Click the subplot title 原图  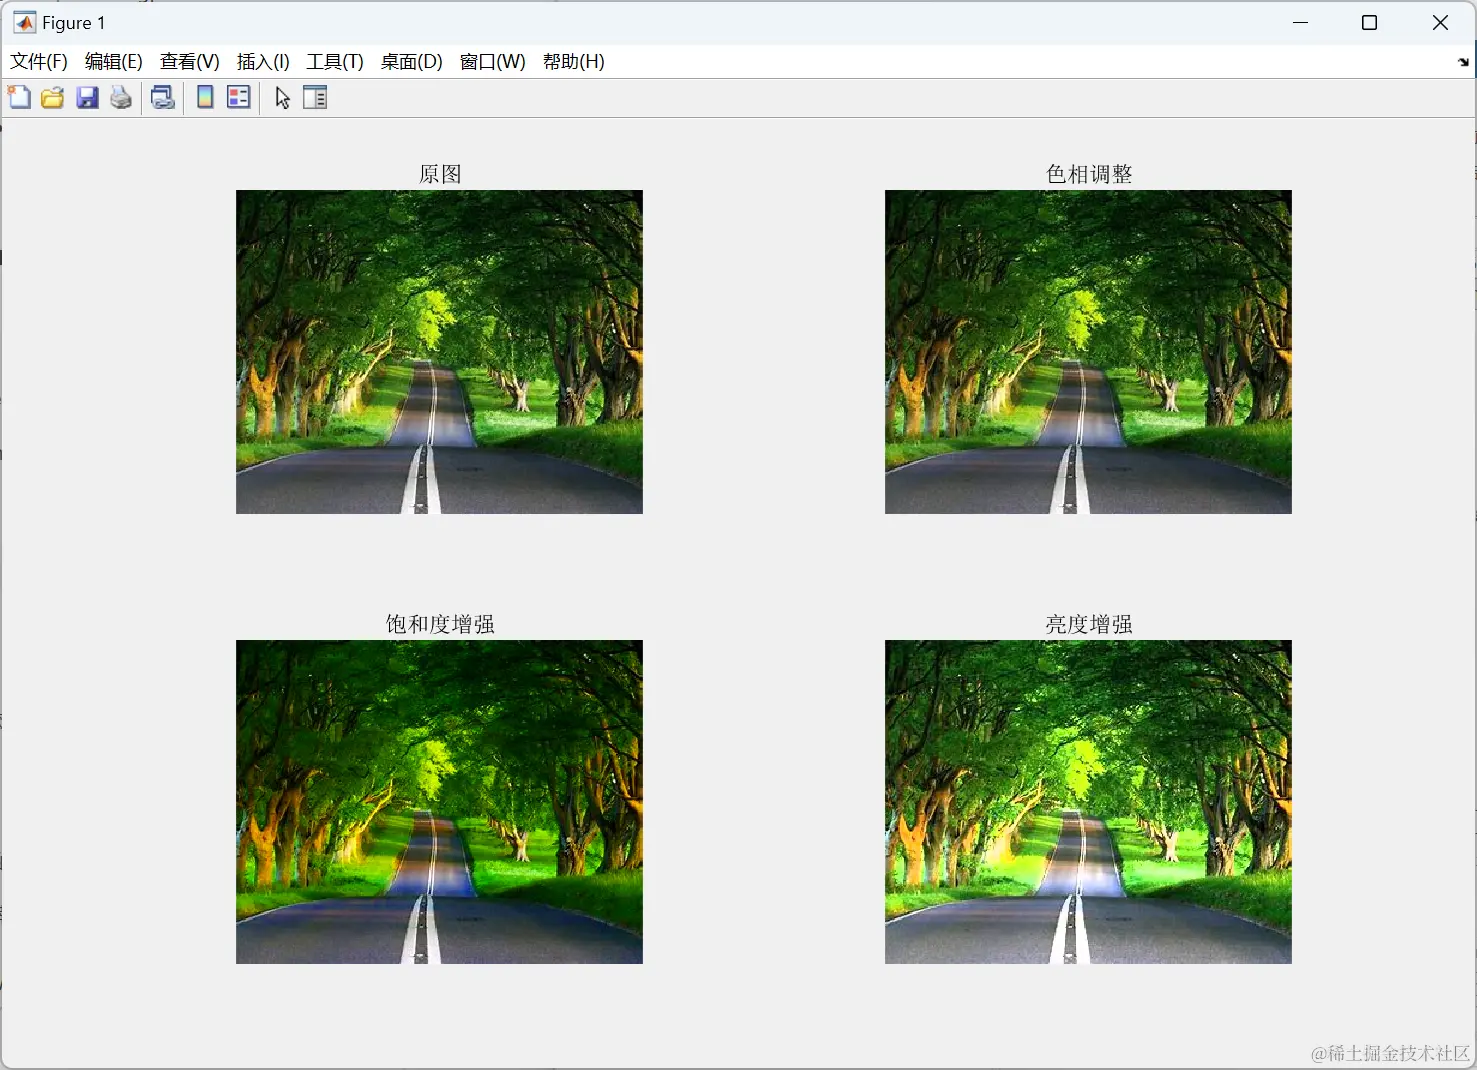tap(440, 174)
